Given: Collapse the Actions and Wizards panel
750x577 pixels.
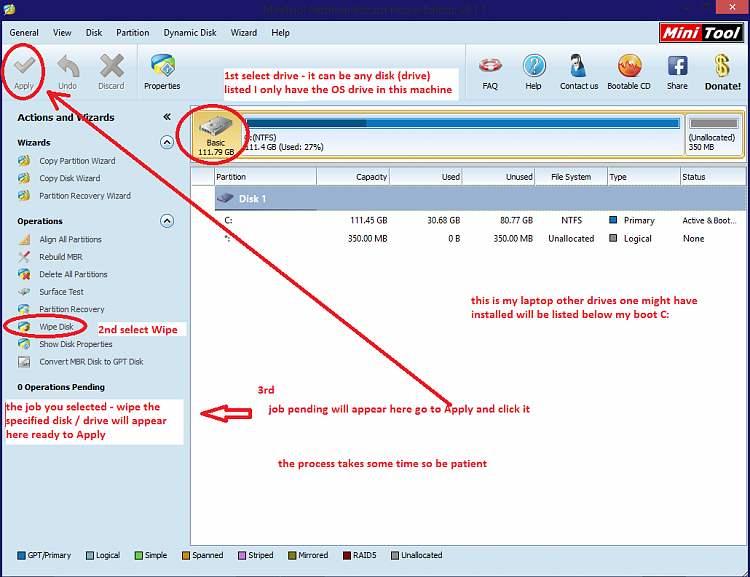Looking at the screenshot, I should tap(167, 117).
